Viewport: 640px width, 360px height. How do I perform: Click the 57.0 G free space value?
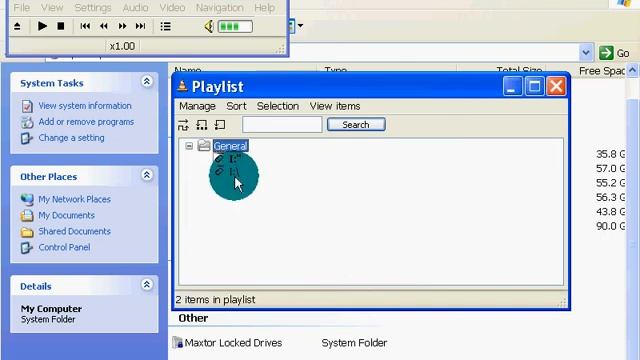(x=610, y=169)
